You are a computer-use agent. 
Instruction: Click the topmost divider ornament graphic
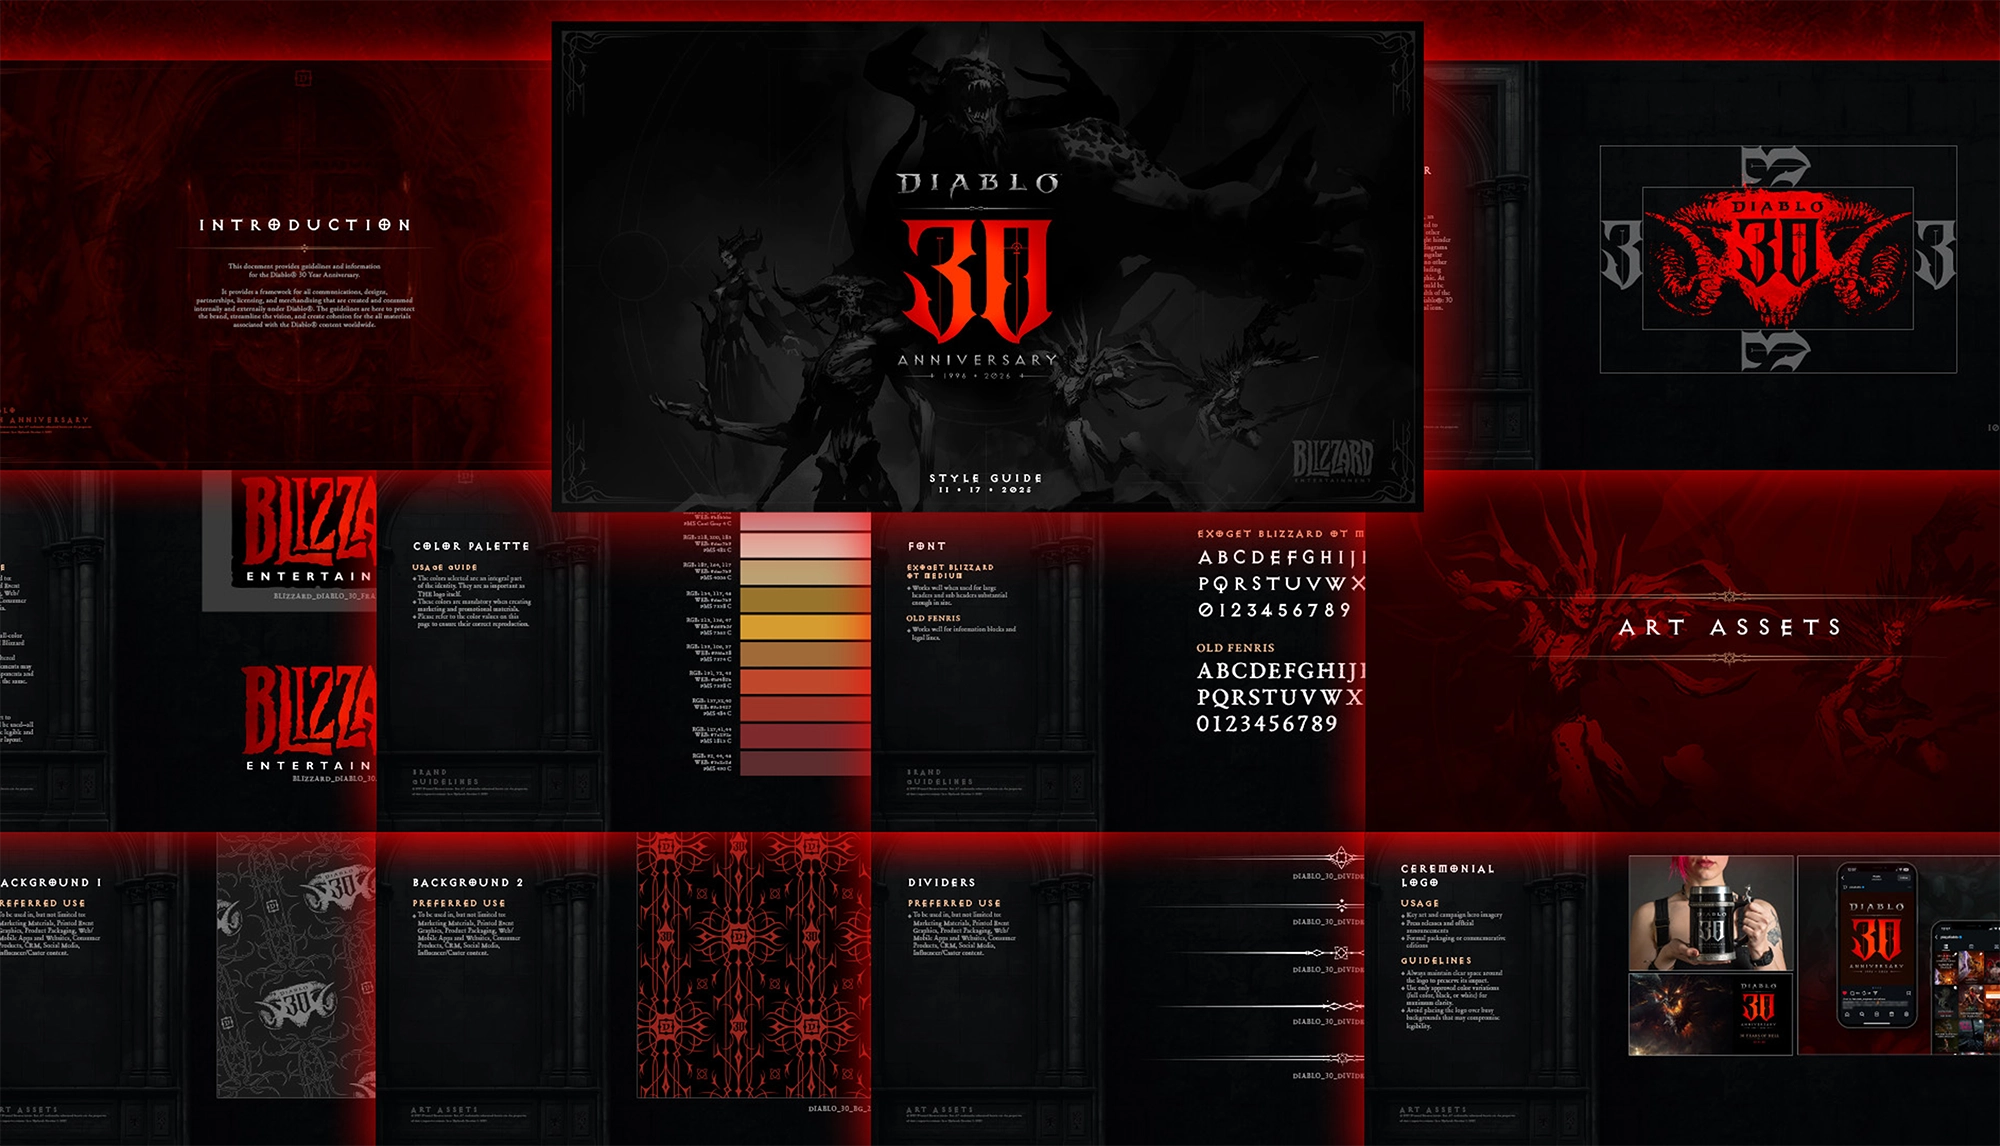coord(1340,858)
